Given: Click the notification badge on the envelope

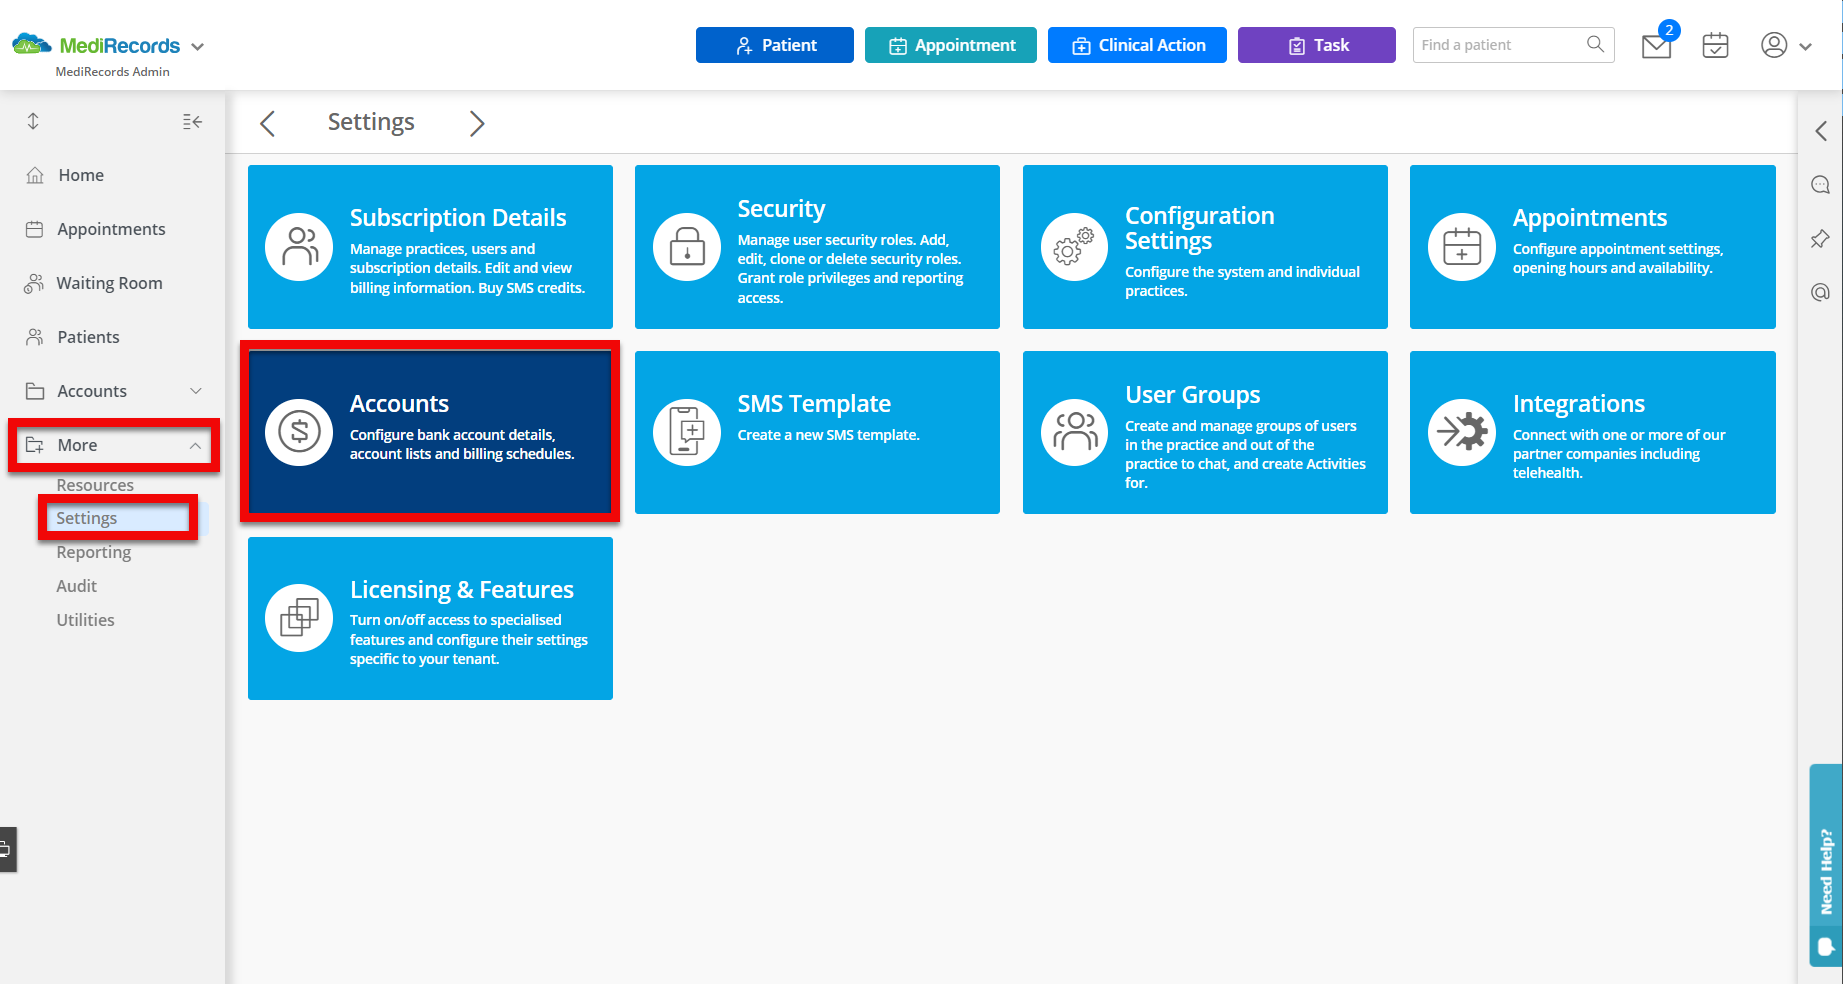Looking at the screenshot, I should pyautogui.click(x=1670, y=30).
